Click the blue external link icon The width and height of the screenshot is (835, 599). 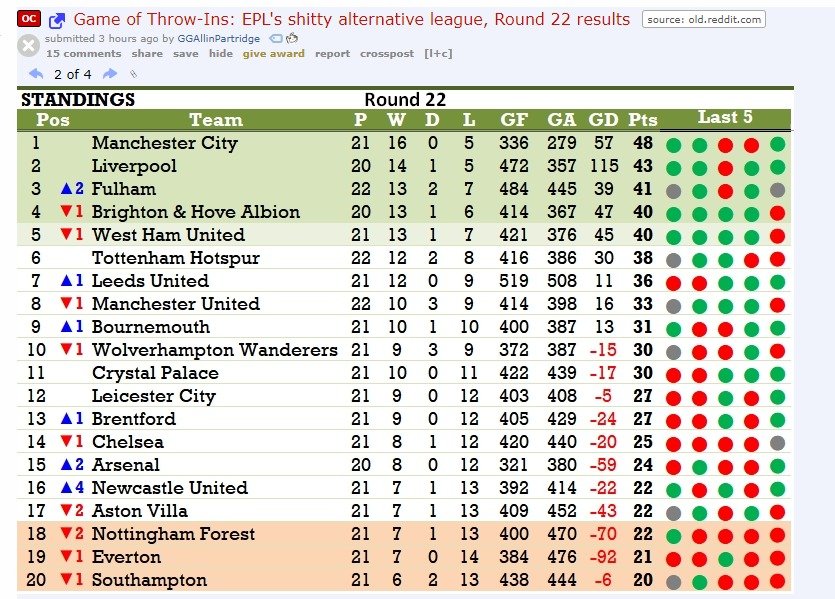coord(57,20)
